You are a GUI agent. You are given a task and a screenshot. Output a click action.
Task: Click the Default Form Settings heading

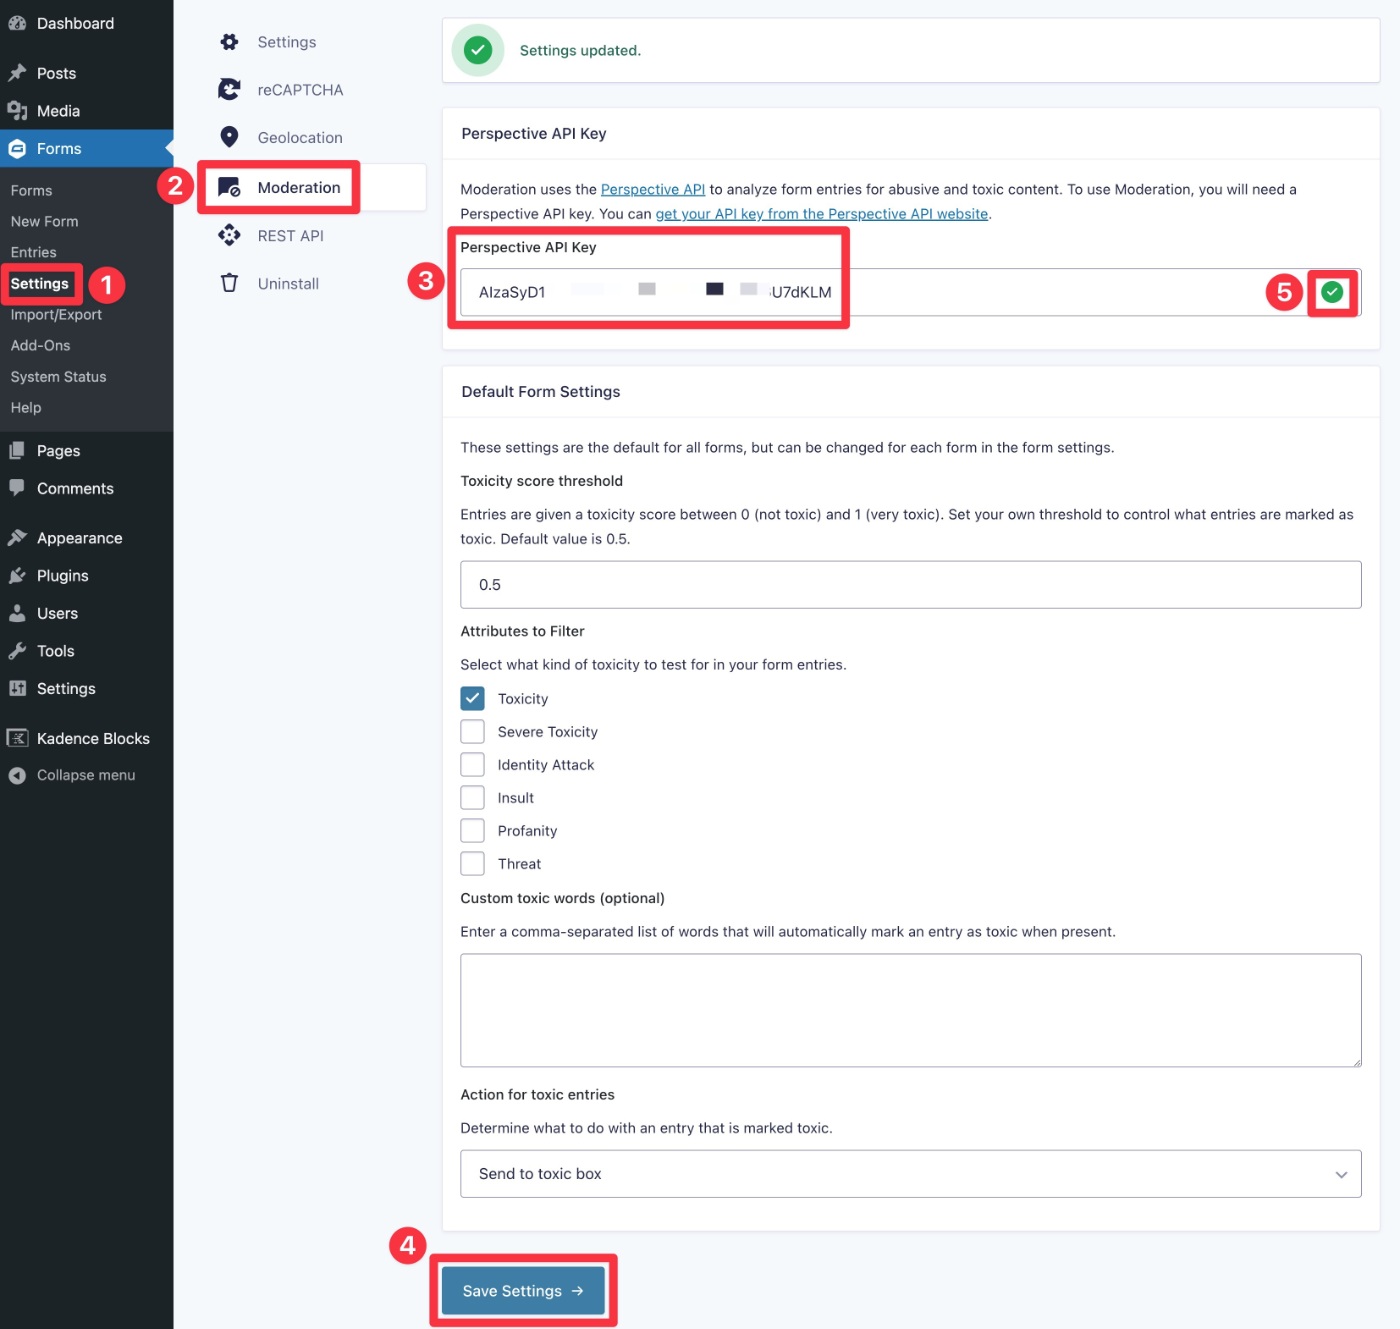click(541, 392)
